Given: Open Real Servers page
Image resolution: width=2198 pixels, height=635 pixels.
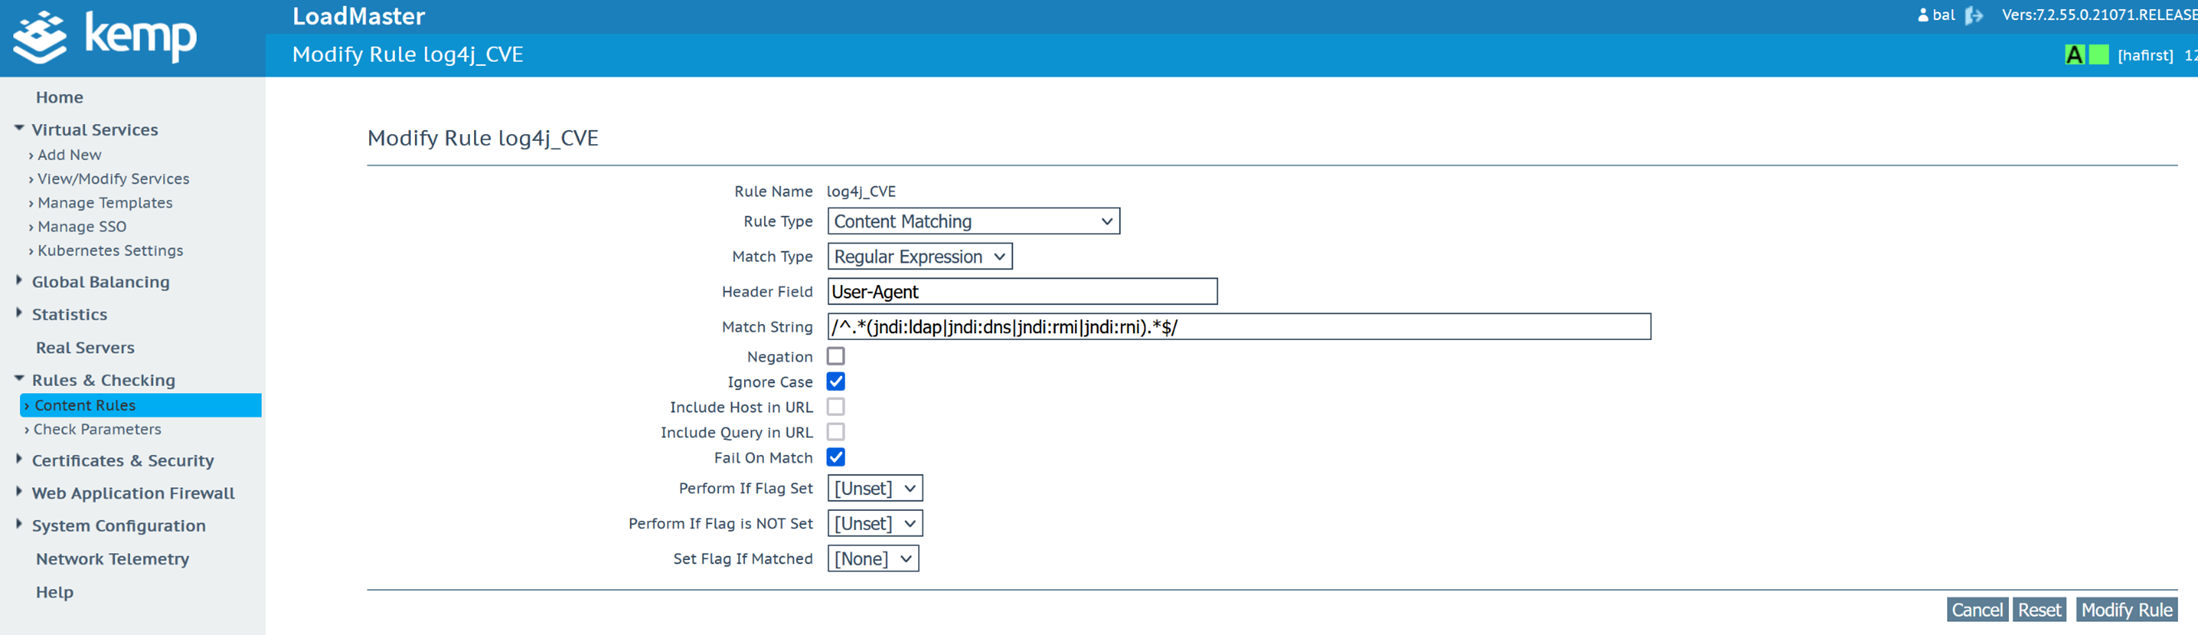Looking at the screenshot, I should click(85, 347).
